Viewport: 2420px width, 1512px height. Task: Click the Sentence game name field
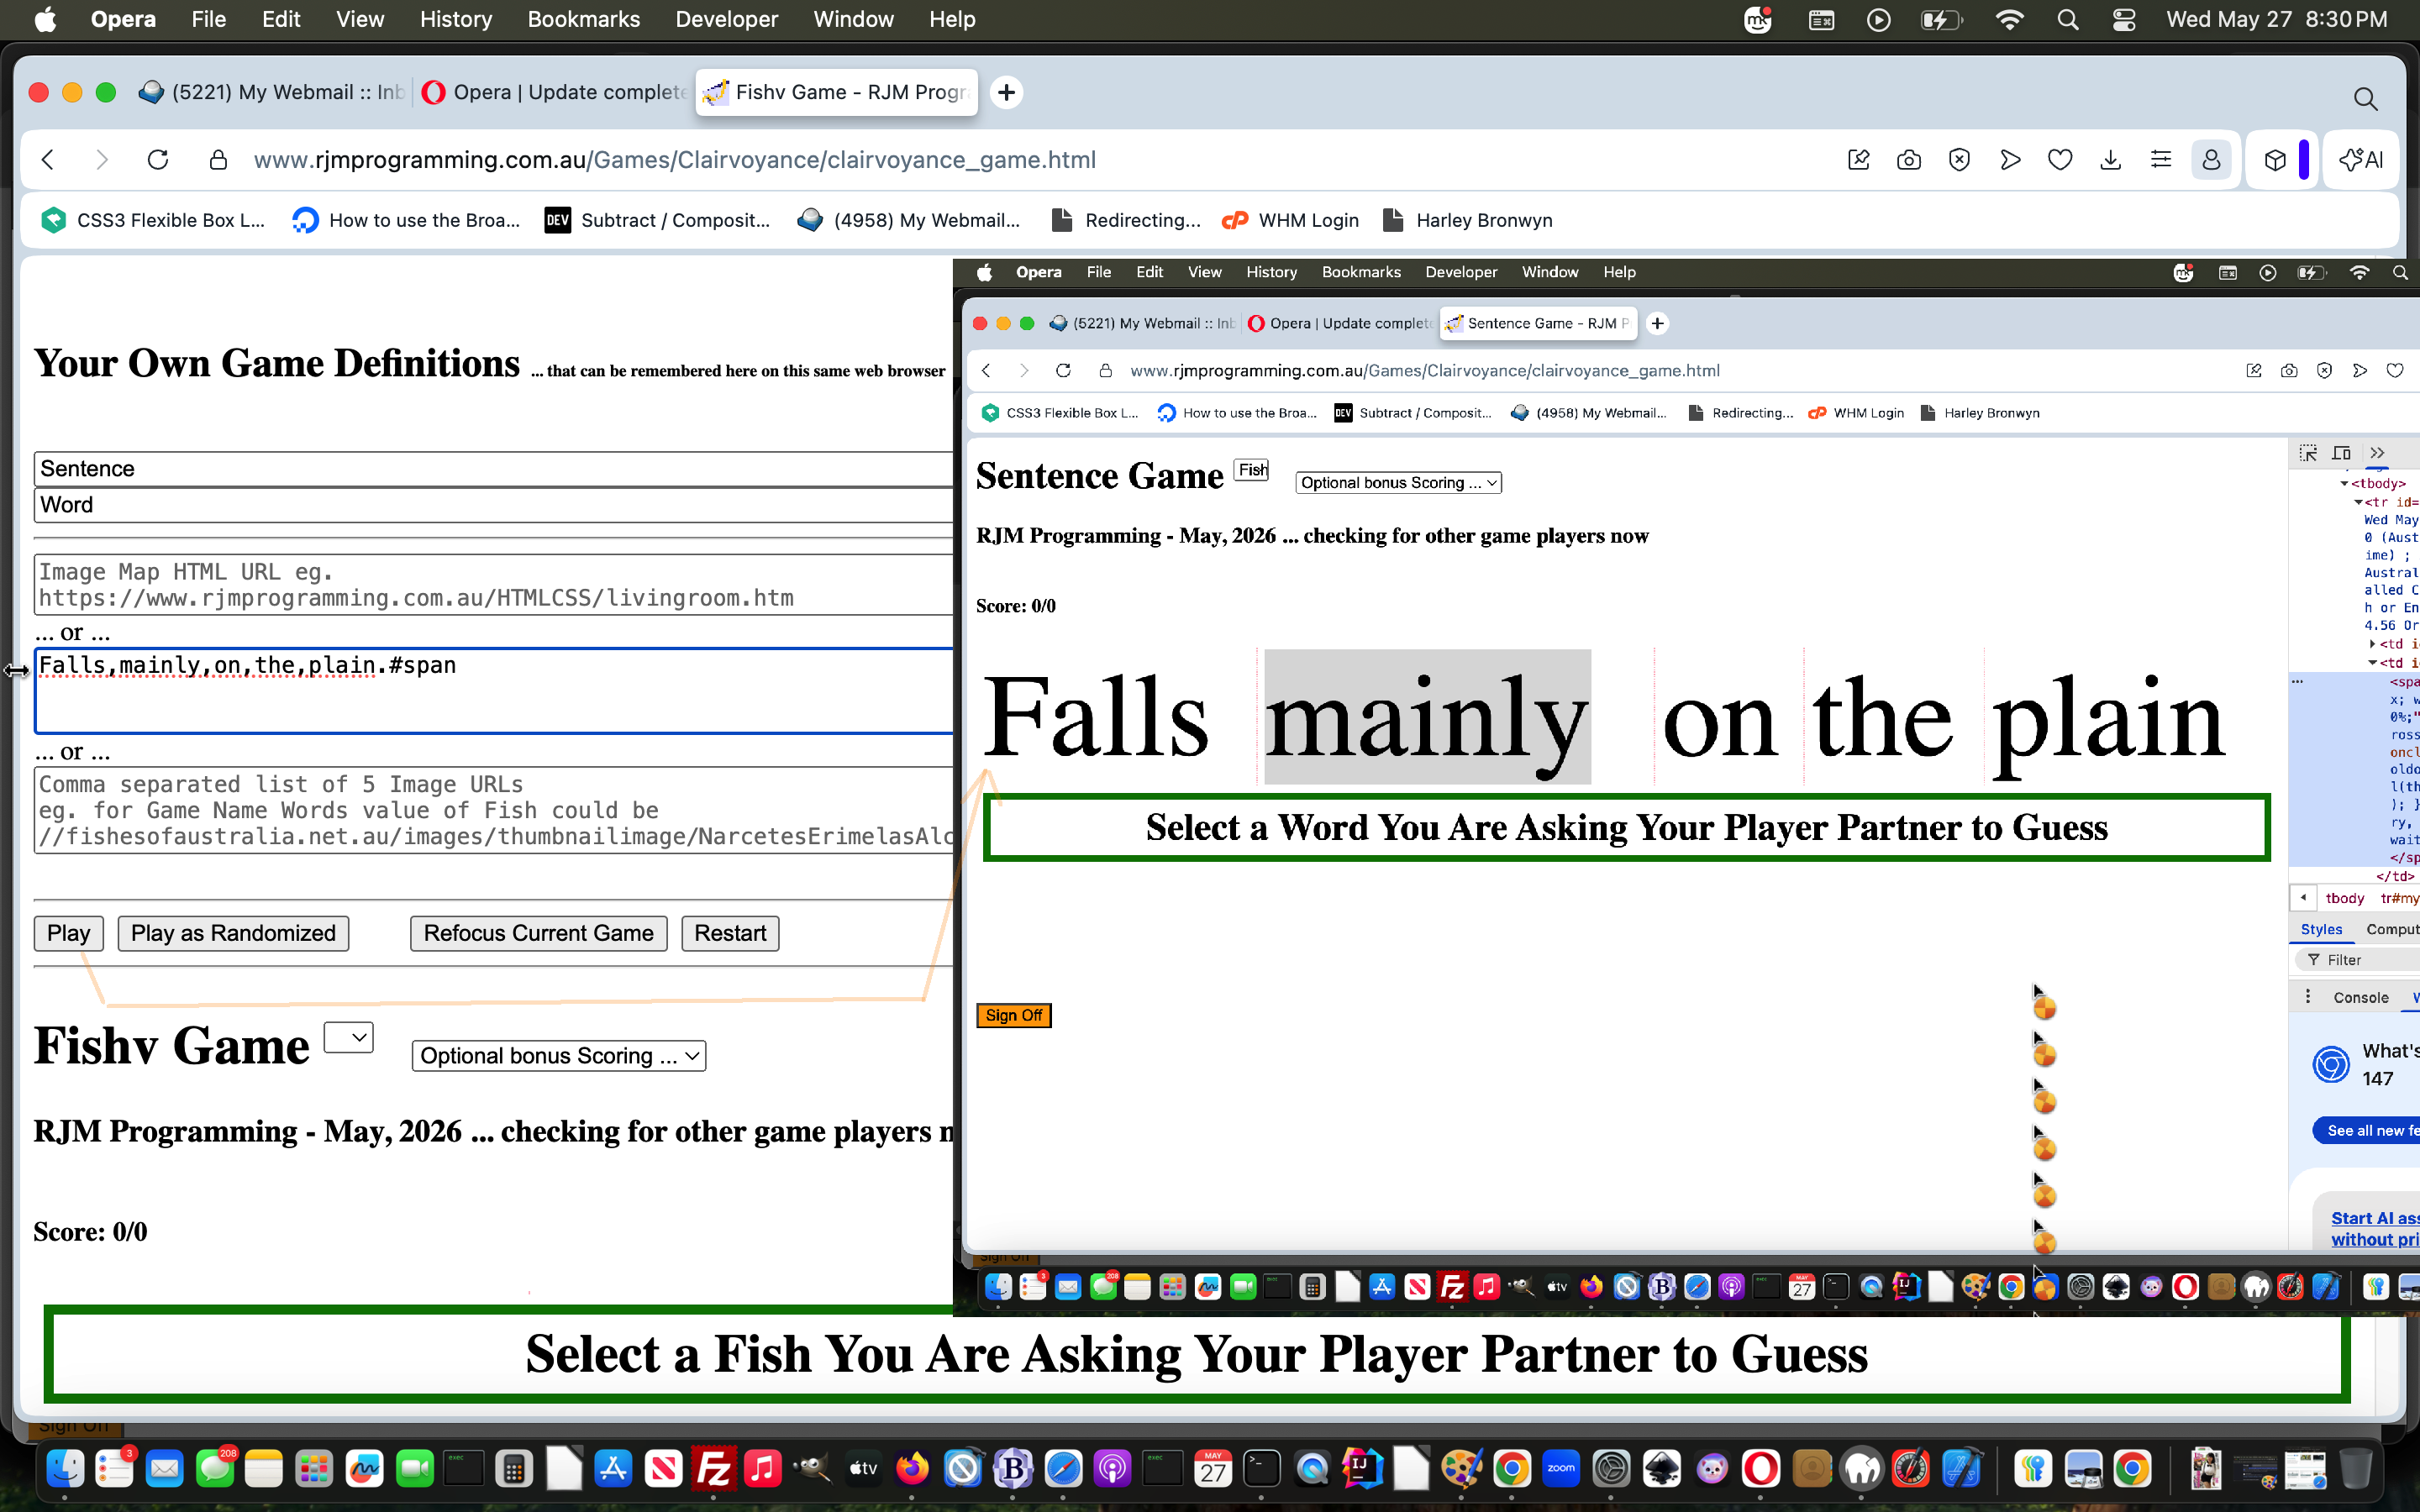click(494, 469)
